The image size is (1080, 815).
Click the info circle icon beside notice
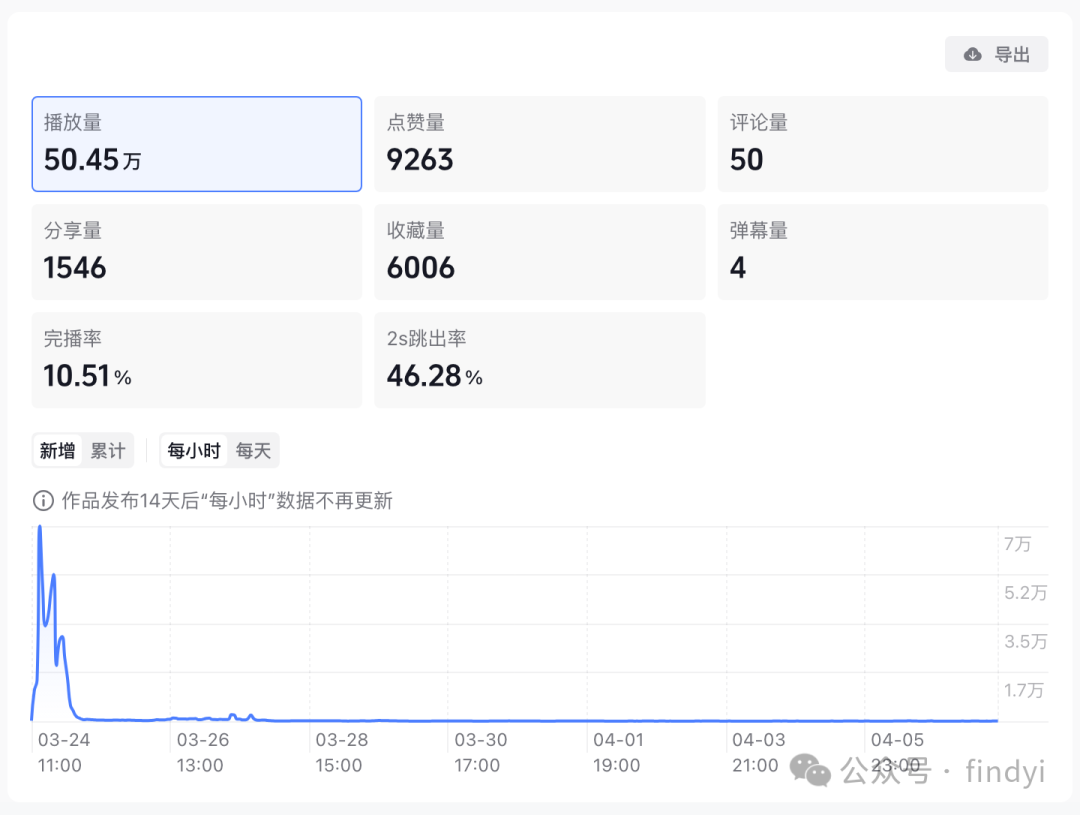click(43, 501)
